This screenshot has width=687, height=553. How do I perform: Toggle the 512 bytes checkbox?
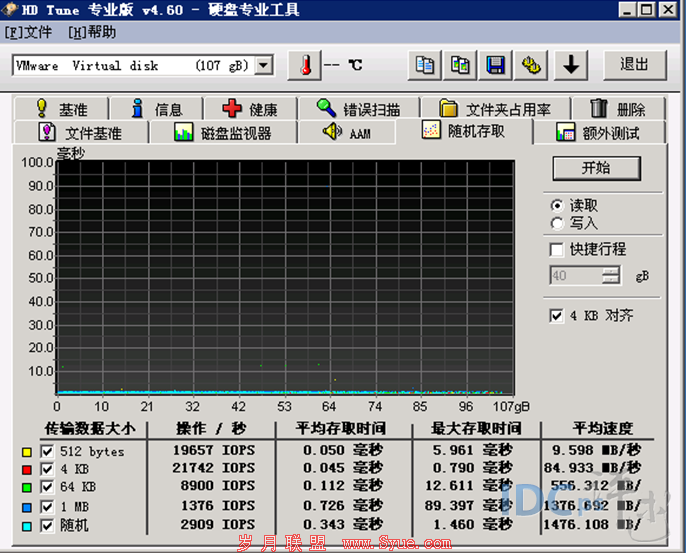click(x=47, y=452)
